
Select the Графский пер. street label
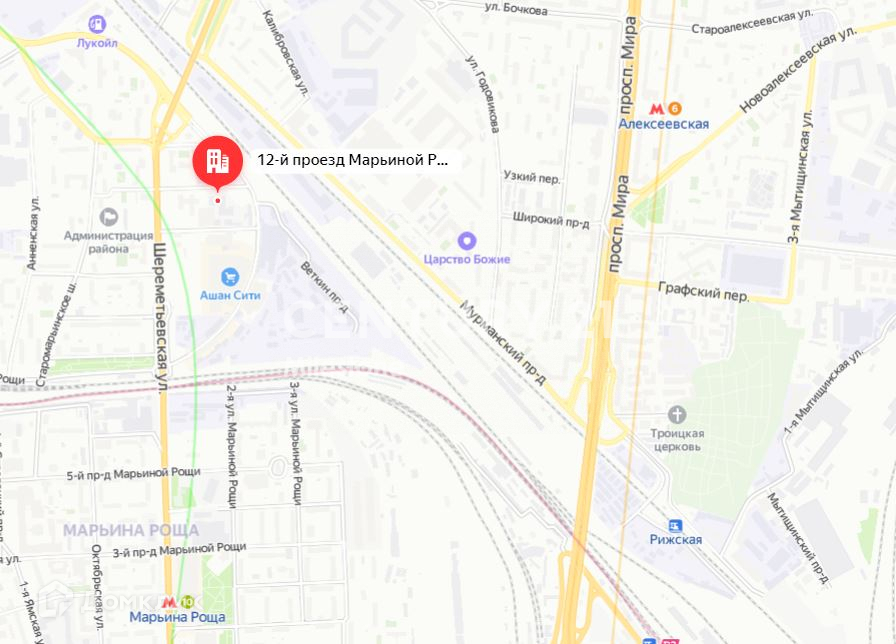click(x=703, y=291)
